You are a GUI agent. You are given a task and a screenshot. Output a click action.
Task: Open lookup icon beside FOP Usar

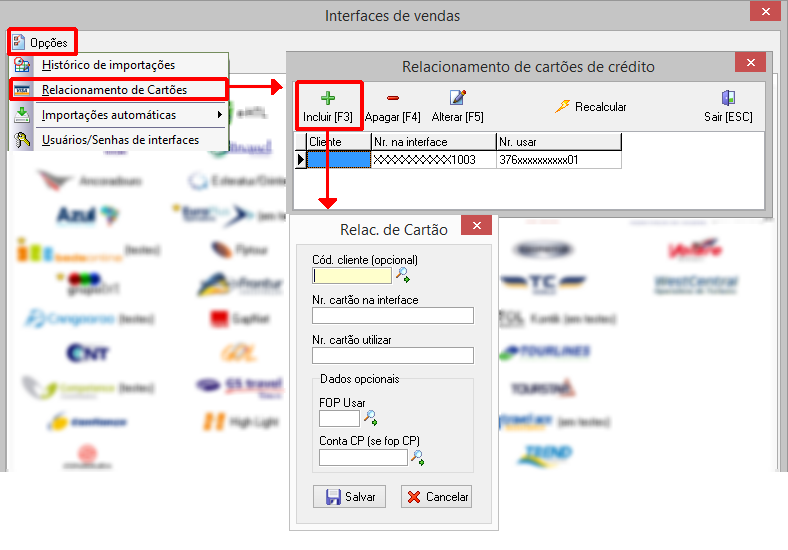[x=371, y=418]
